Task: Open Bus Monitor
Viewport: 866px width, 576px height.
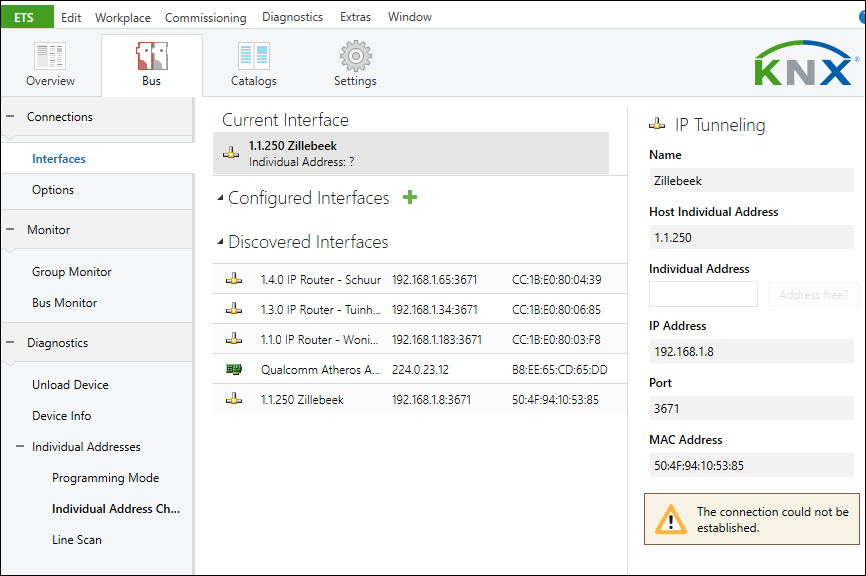Action: coord(64,303)
